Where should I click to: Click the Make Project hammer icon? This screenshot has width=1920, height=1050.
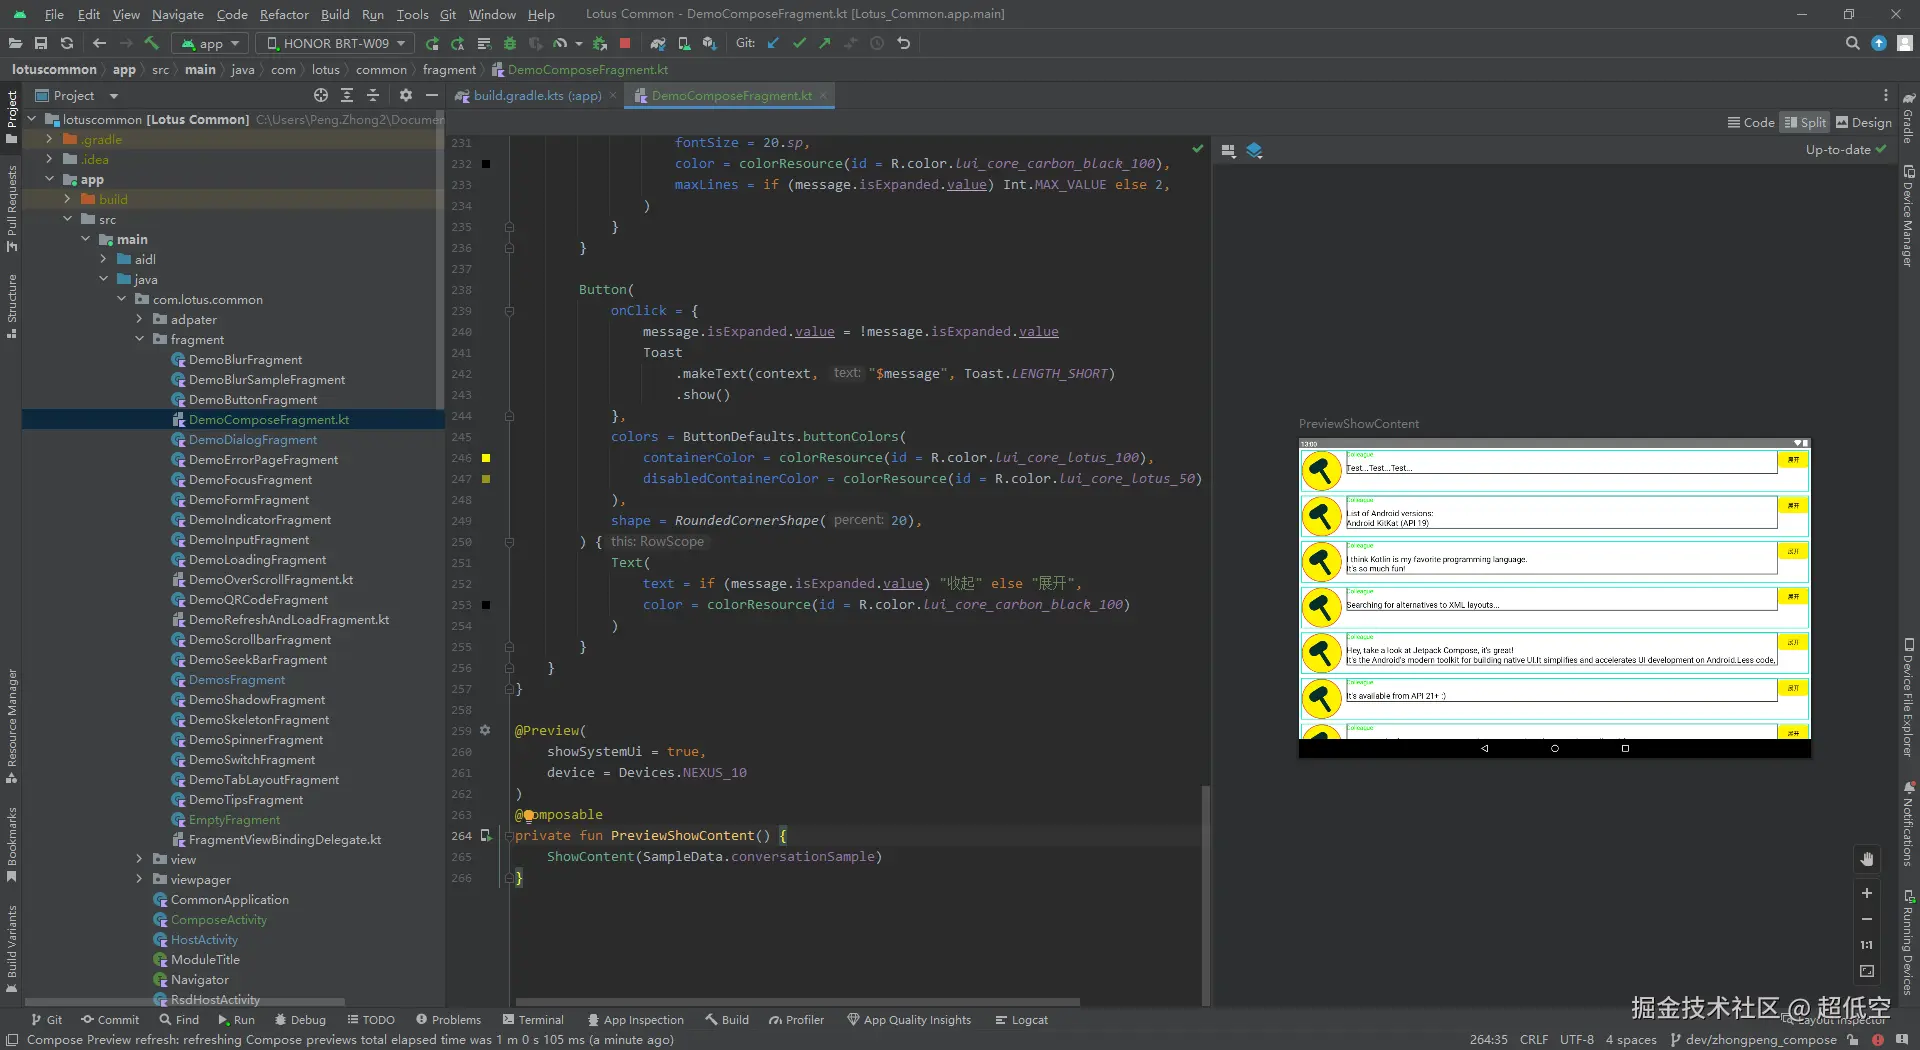click(x=152, y=43)
